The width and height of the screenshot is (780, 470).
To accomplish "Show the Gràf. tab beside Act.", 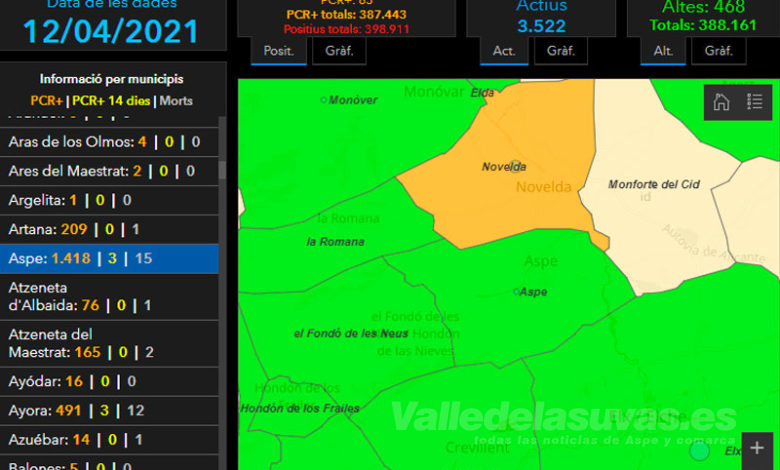I will coord(560,51).
